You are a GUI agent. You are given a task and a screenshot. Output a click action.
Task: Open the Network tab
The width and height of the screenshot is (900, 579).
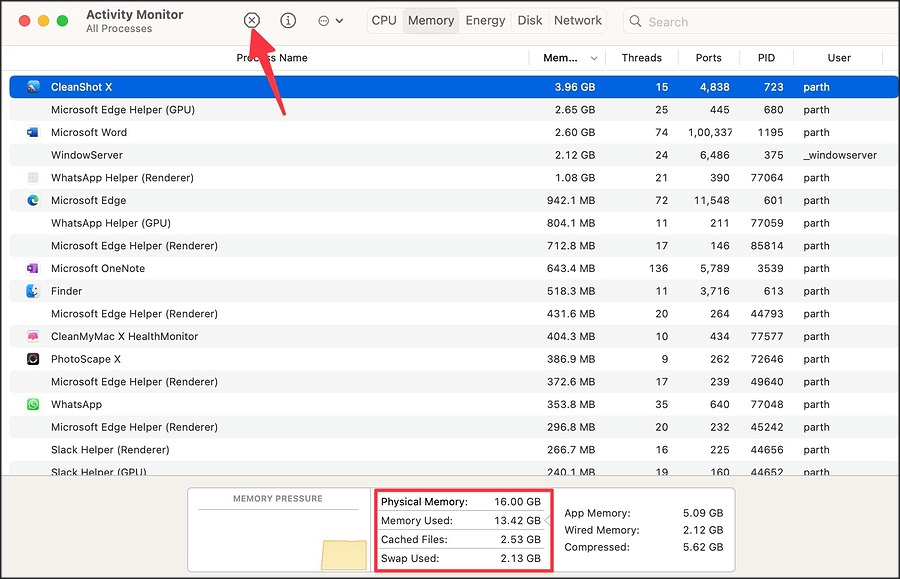(x=578, y=21)
